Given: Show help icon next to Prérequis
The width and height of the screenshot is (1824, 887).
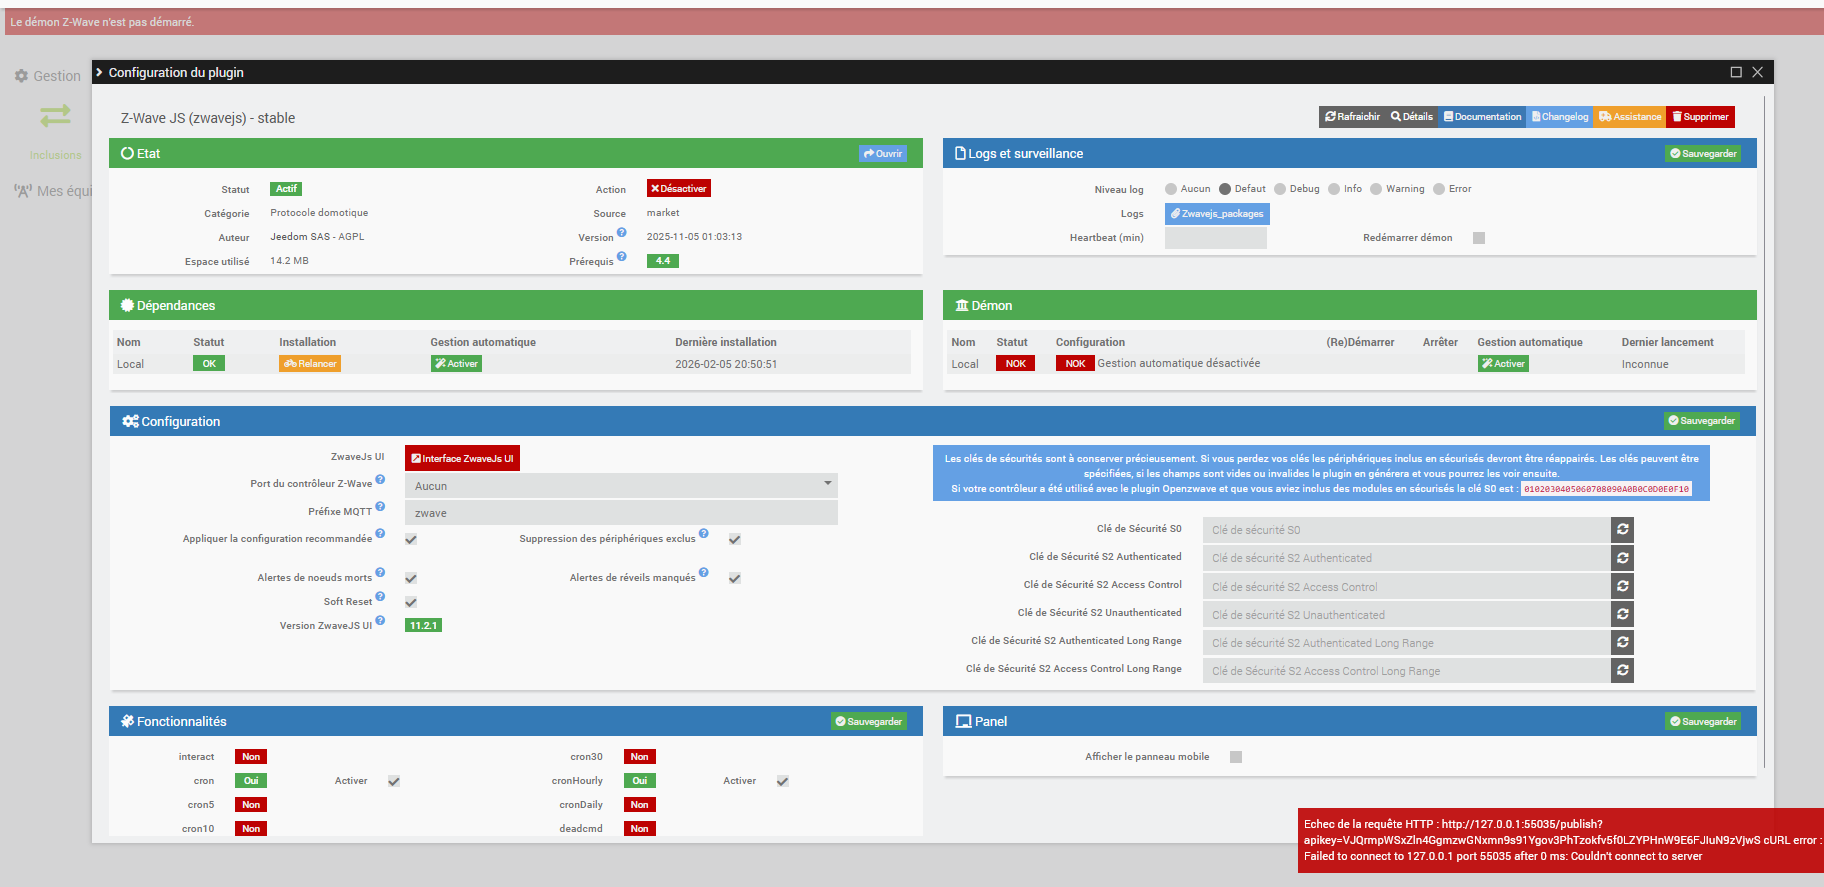Looking at the screenshot, I should tap(621, 257).
